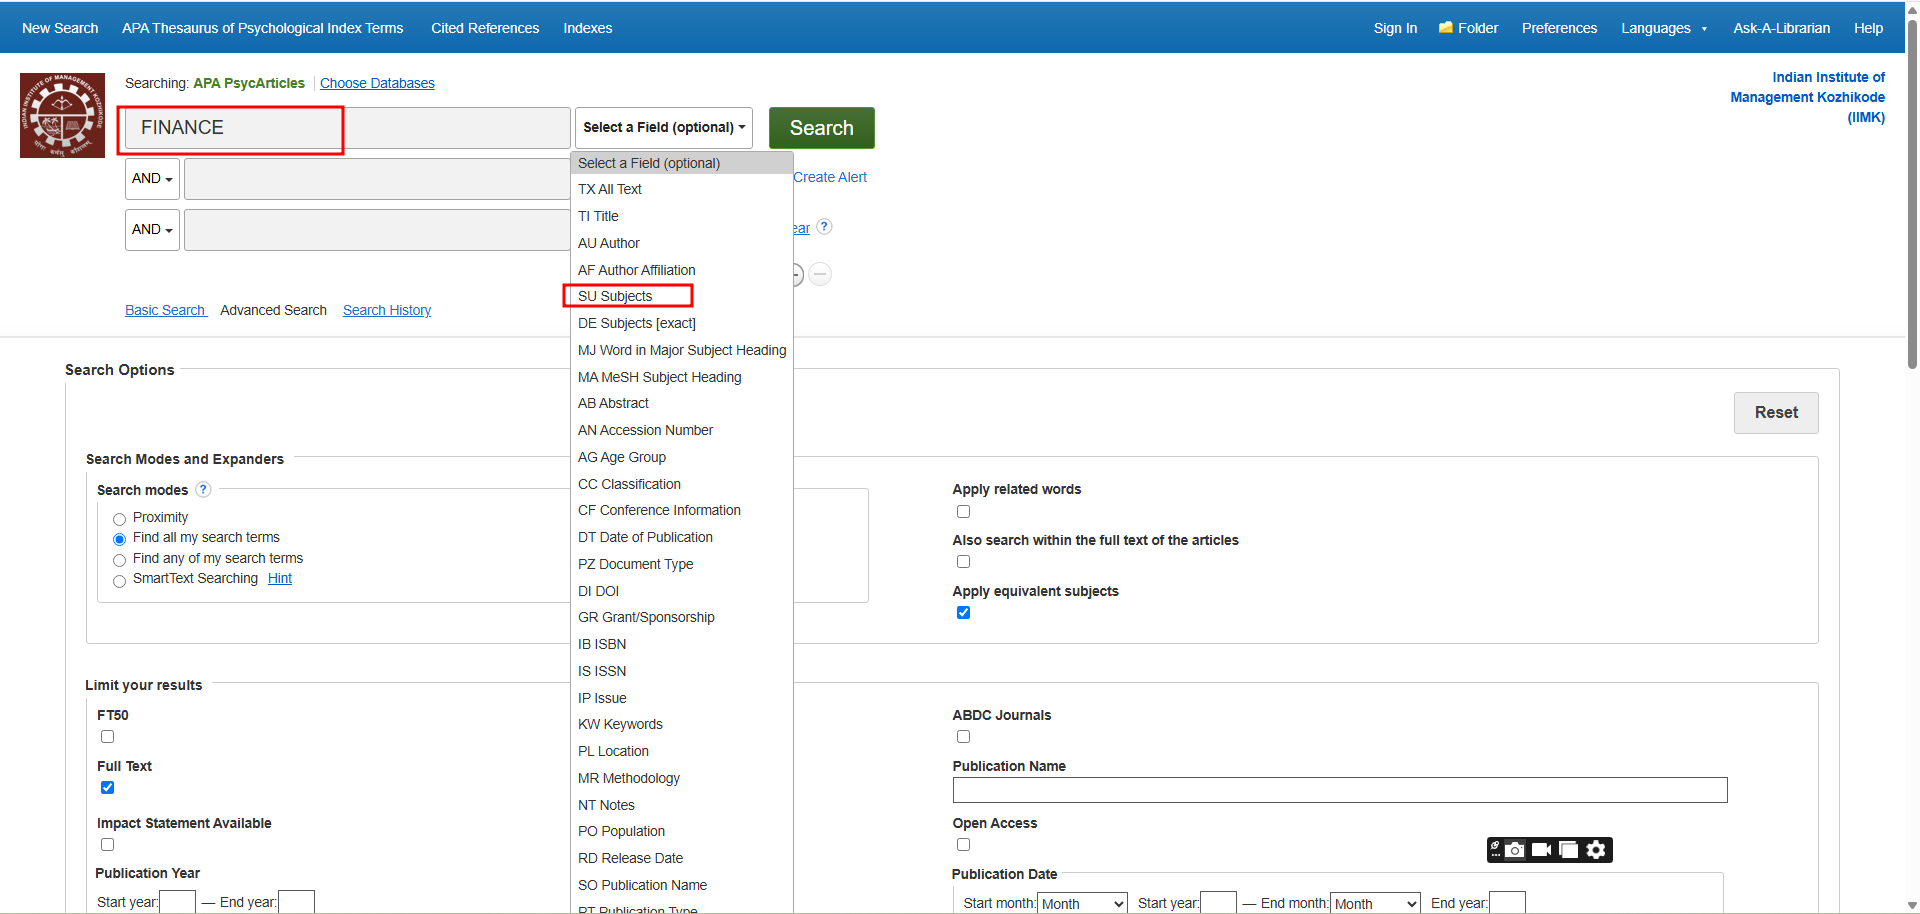Select the Proximity search mode radio button

(x=120, y=519)
